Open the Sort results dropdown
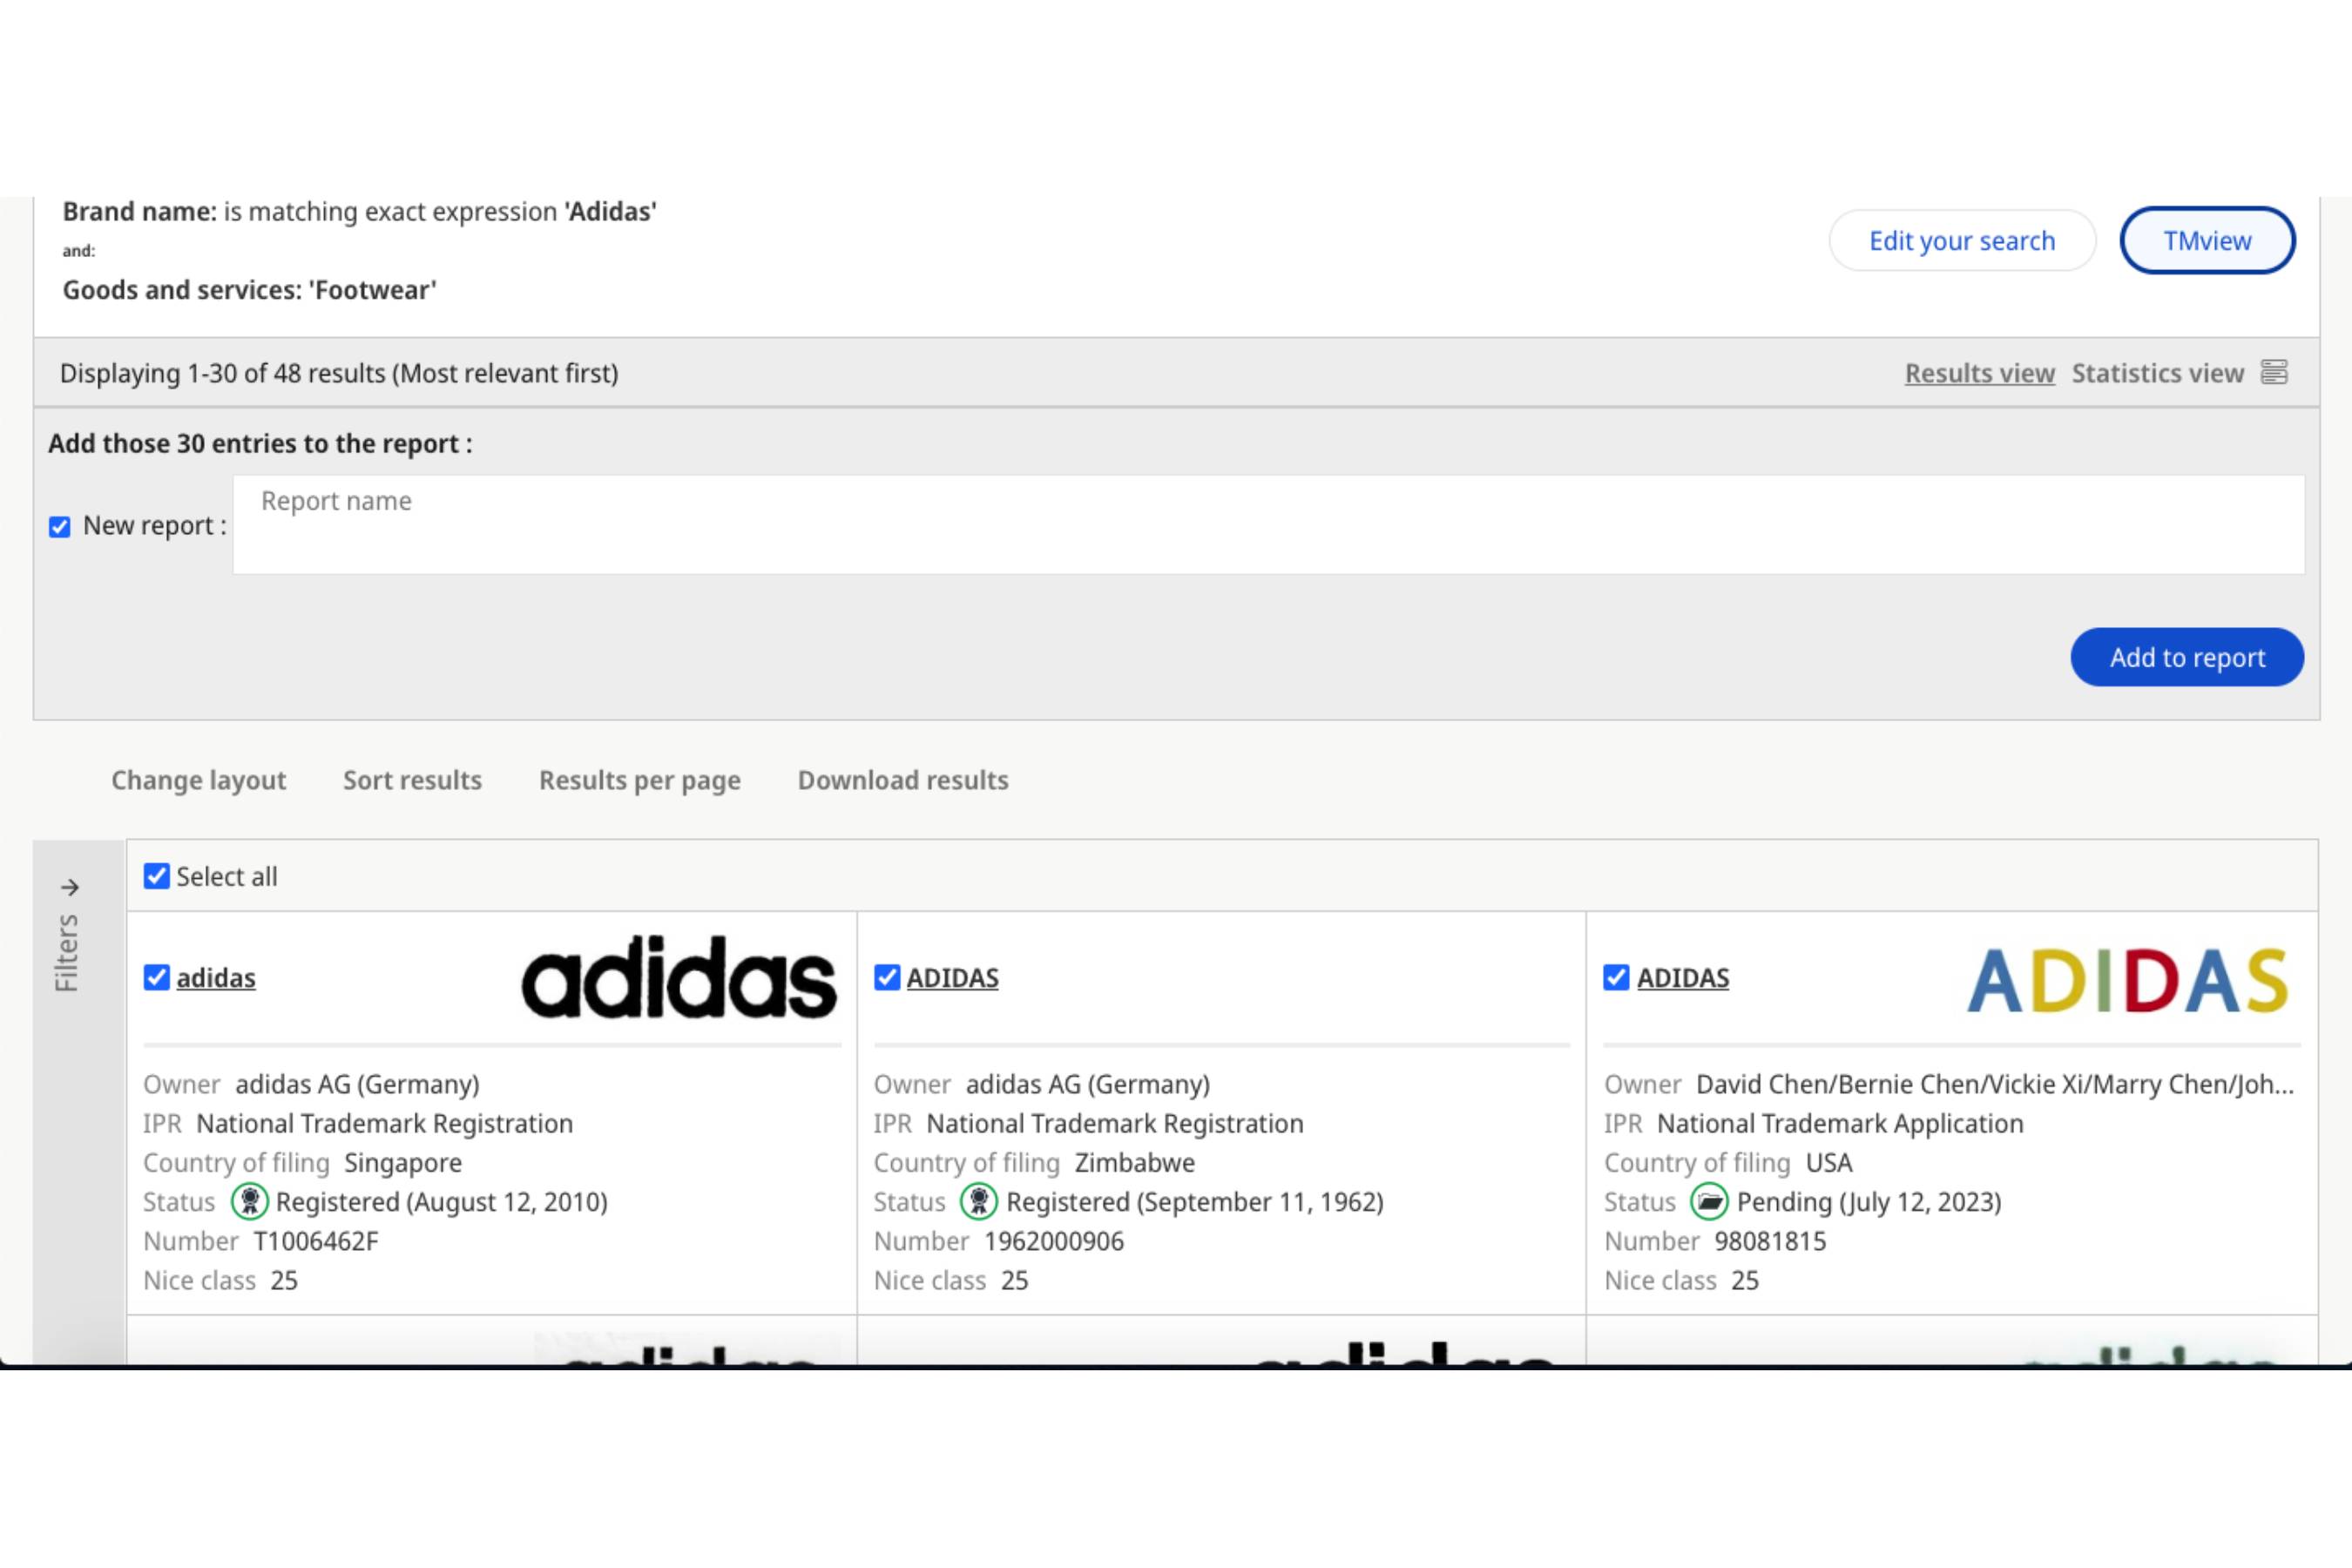The width and height of the screenshot is (2352, 1568). pos(412,780)
